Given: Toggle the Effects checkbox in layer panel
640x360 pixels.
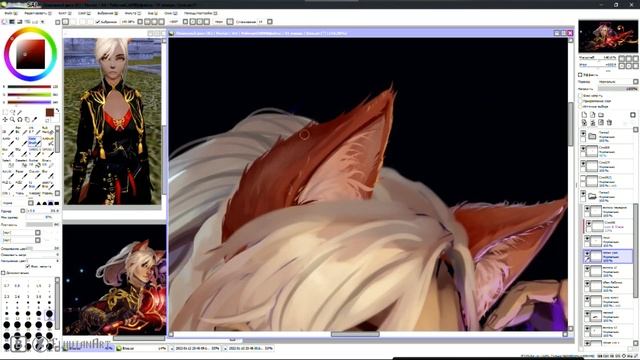Looking at the screenshot, I should pos(580,75).
